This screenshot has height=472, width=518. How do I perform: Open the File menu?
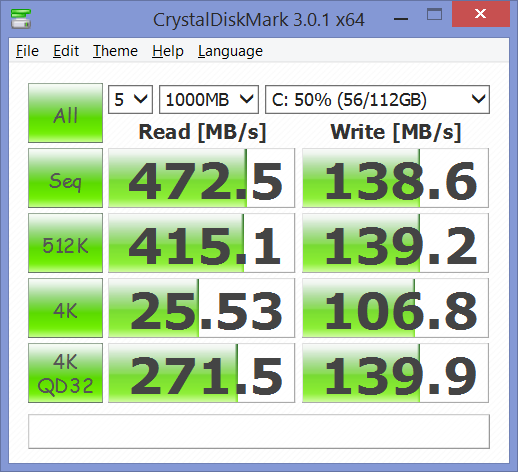(x=27, y=51)
